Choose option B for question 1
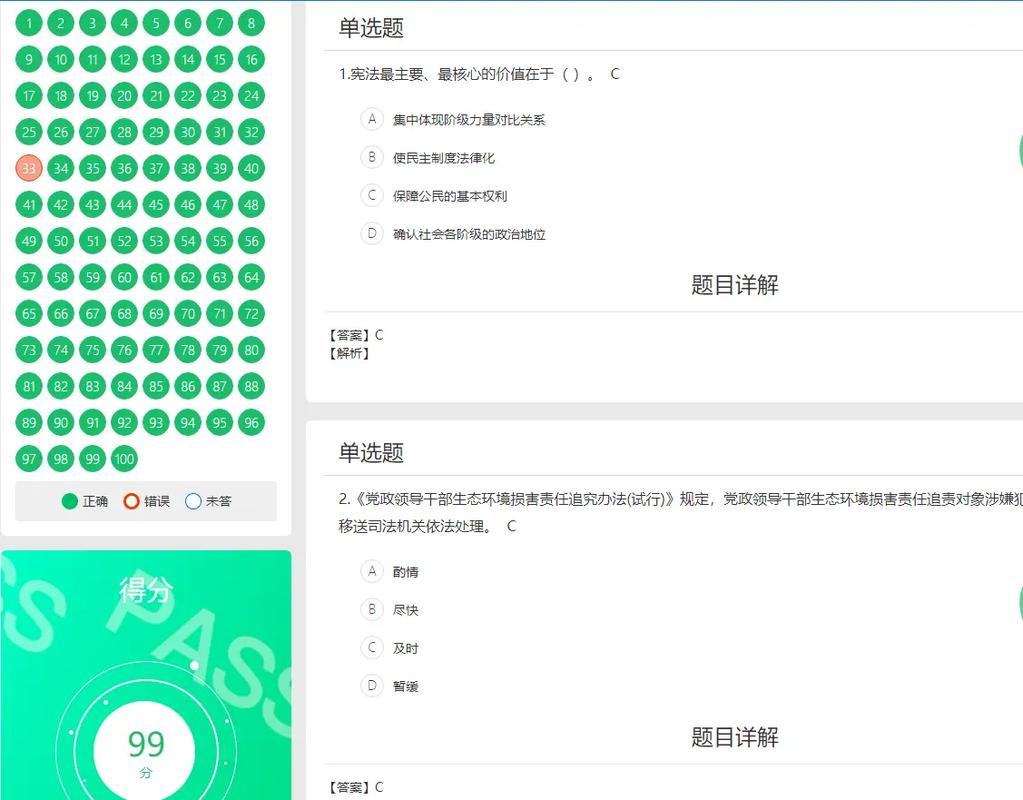1023x800 pixels. 372,157
